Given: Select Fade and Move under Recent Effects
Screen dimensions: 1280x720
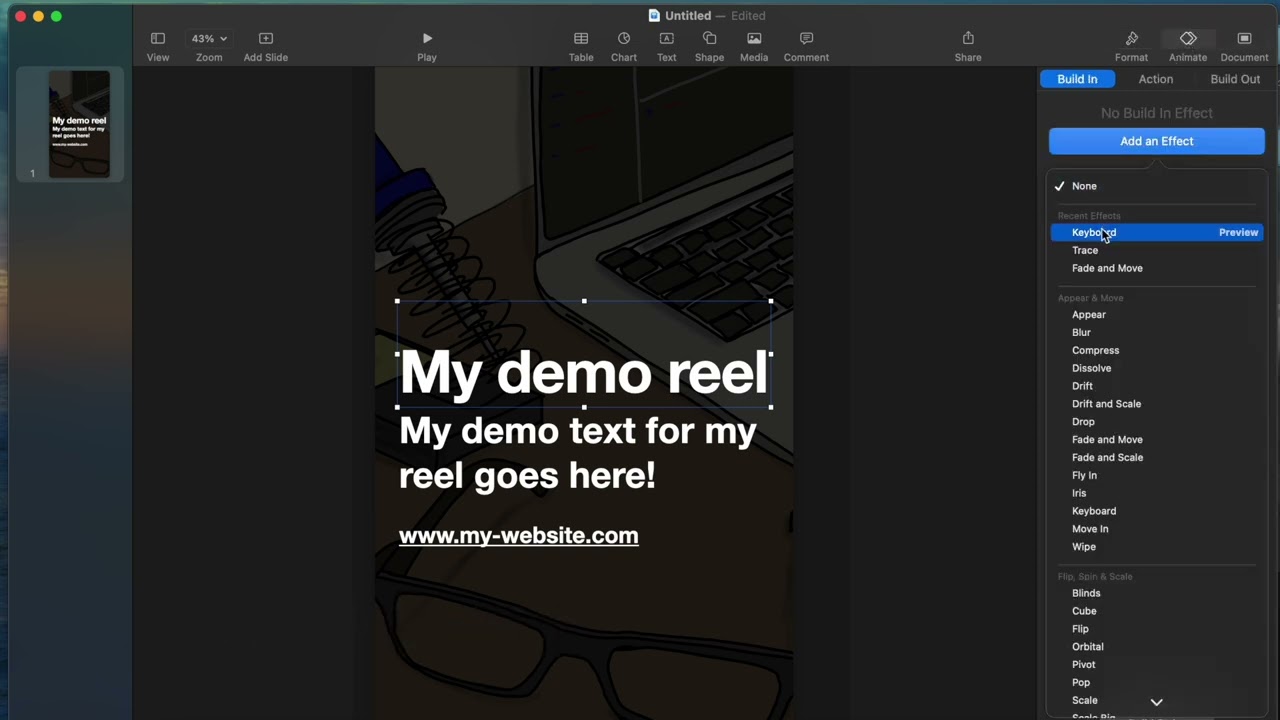Looking at the screenshot, I should [1107, 268].
